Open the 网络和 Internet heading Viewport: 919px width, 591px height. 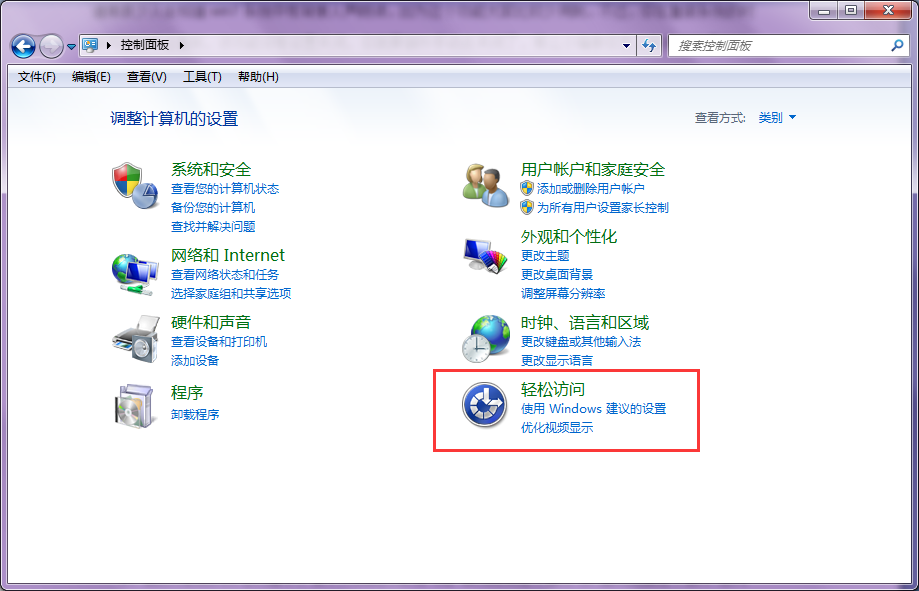[228, 255]
